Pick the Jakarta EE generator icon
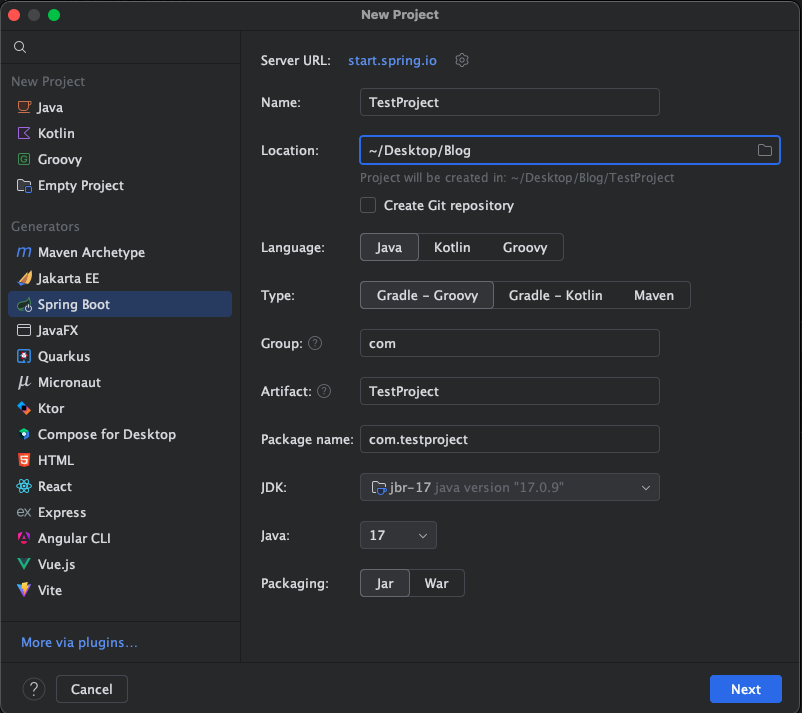The height and width of the screenshot is (713, 802). coord(25,278)
